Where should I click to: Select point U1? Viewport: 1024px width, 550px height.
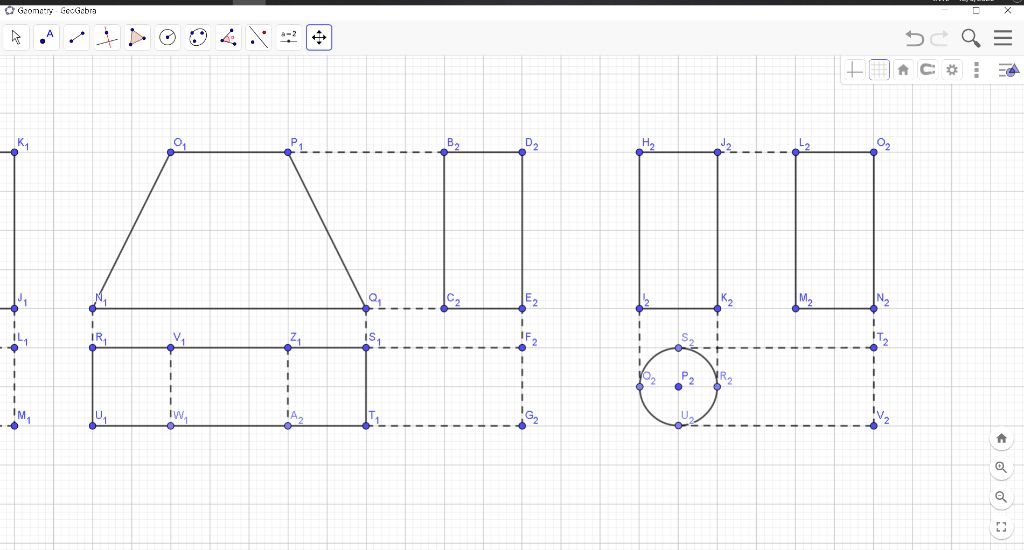tap(93, 426)
